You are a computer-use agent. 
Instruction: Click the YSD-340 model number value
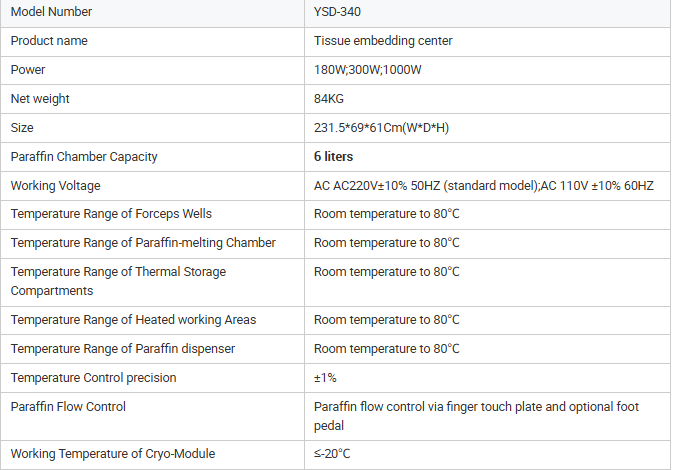click(x=337, y=12)
